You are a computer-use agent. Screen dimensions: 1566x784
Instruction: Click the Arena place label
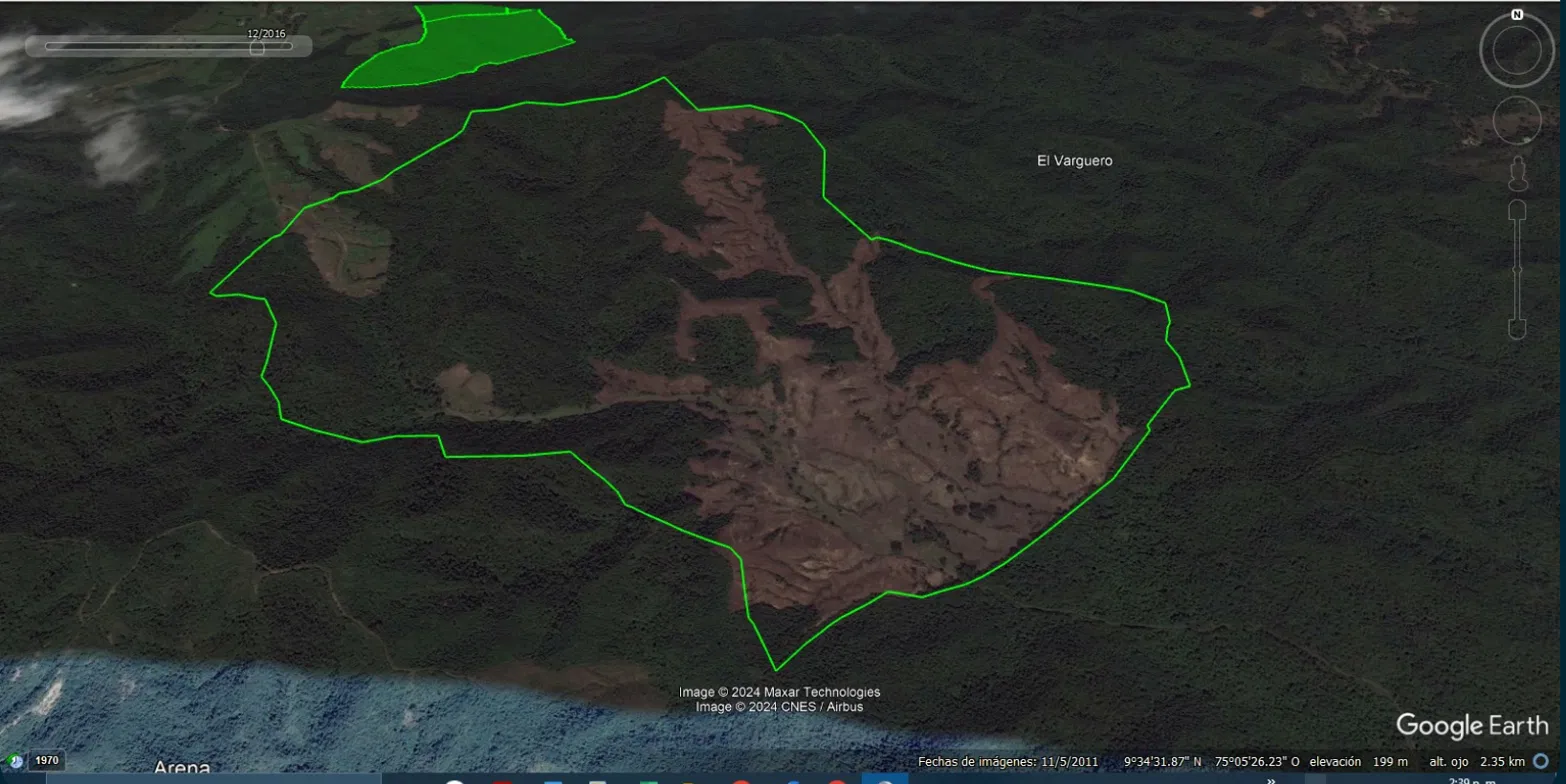coord(182,768)
